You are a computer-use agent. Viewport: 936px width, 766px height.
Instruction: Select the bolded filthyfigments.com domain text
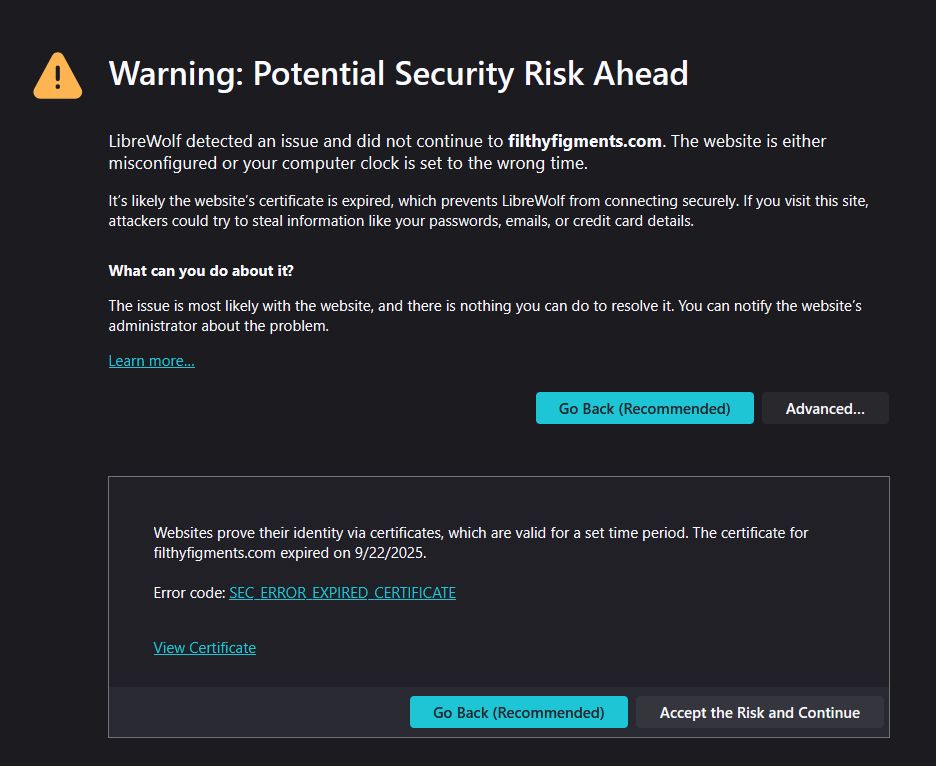coord(584,141)
